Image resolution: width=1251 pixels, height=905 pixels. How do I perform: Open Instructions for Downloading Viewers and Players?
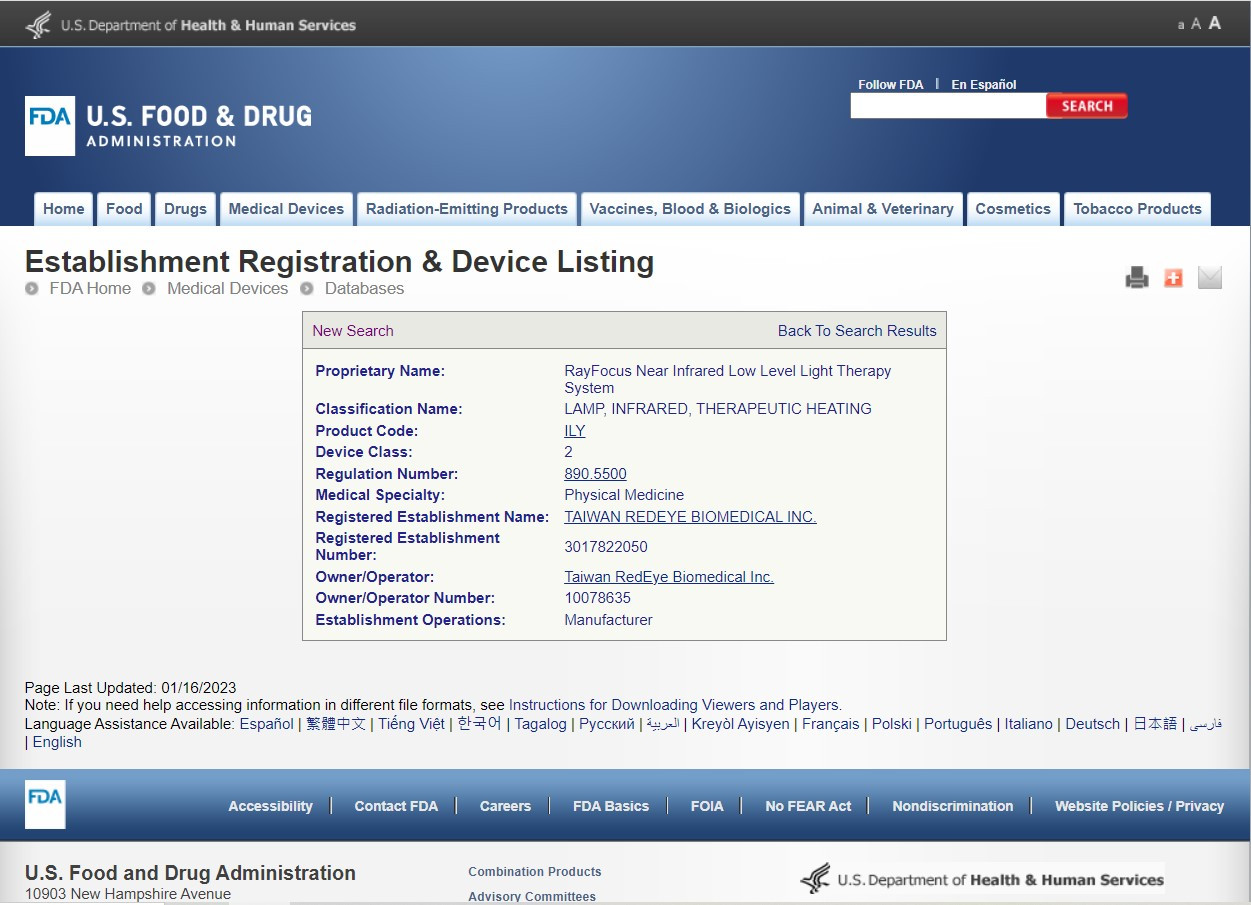coord(675,705)
